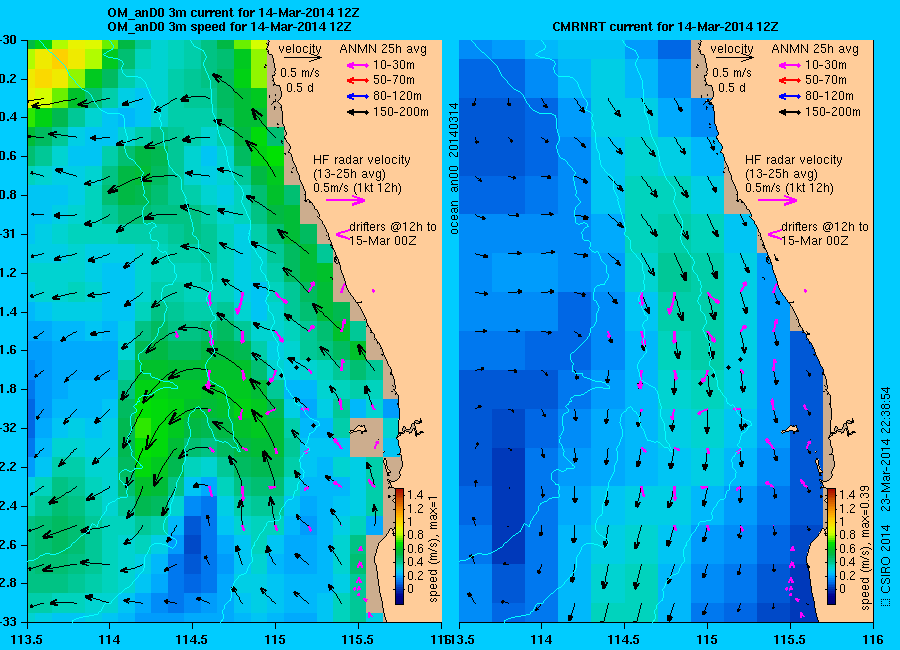Click the right panel speed color bar
This screenshot has width=900, height=650.
[x=831, y=546]
